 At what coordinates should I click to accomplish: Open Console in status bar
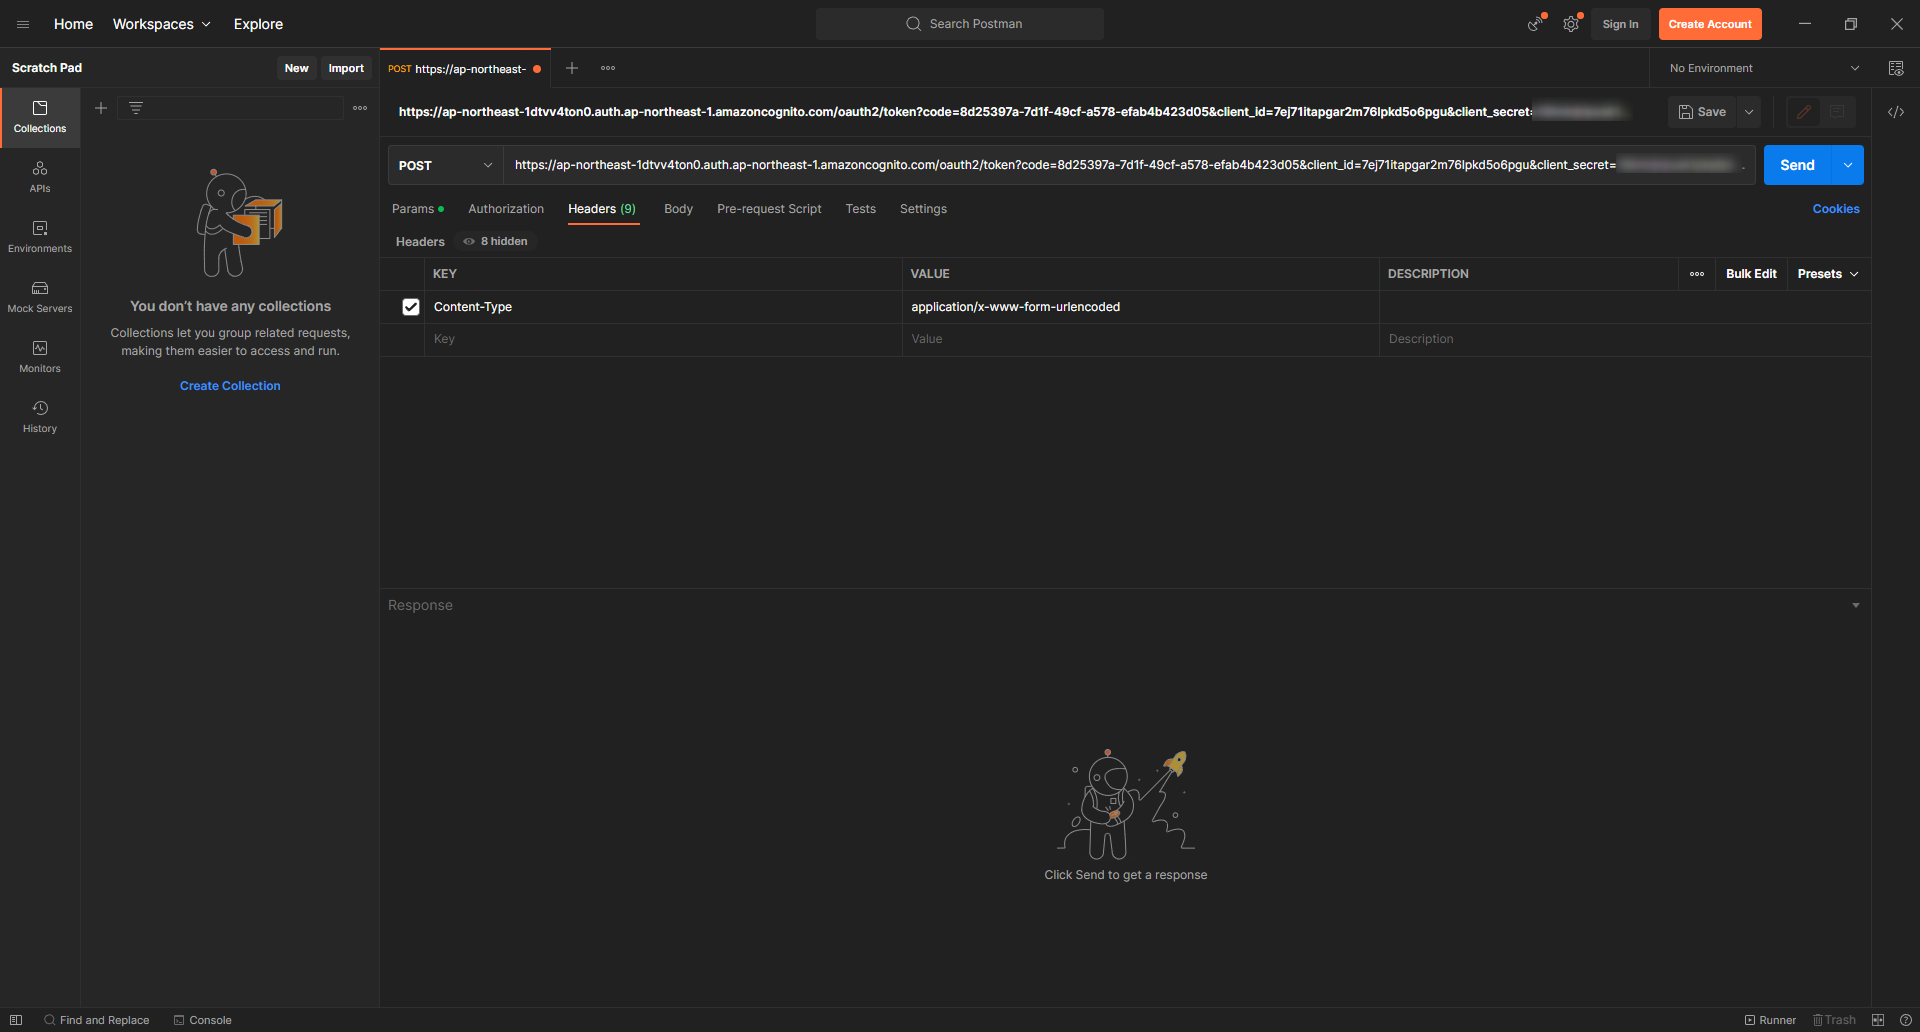click(x=203, y=1020)
